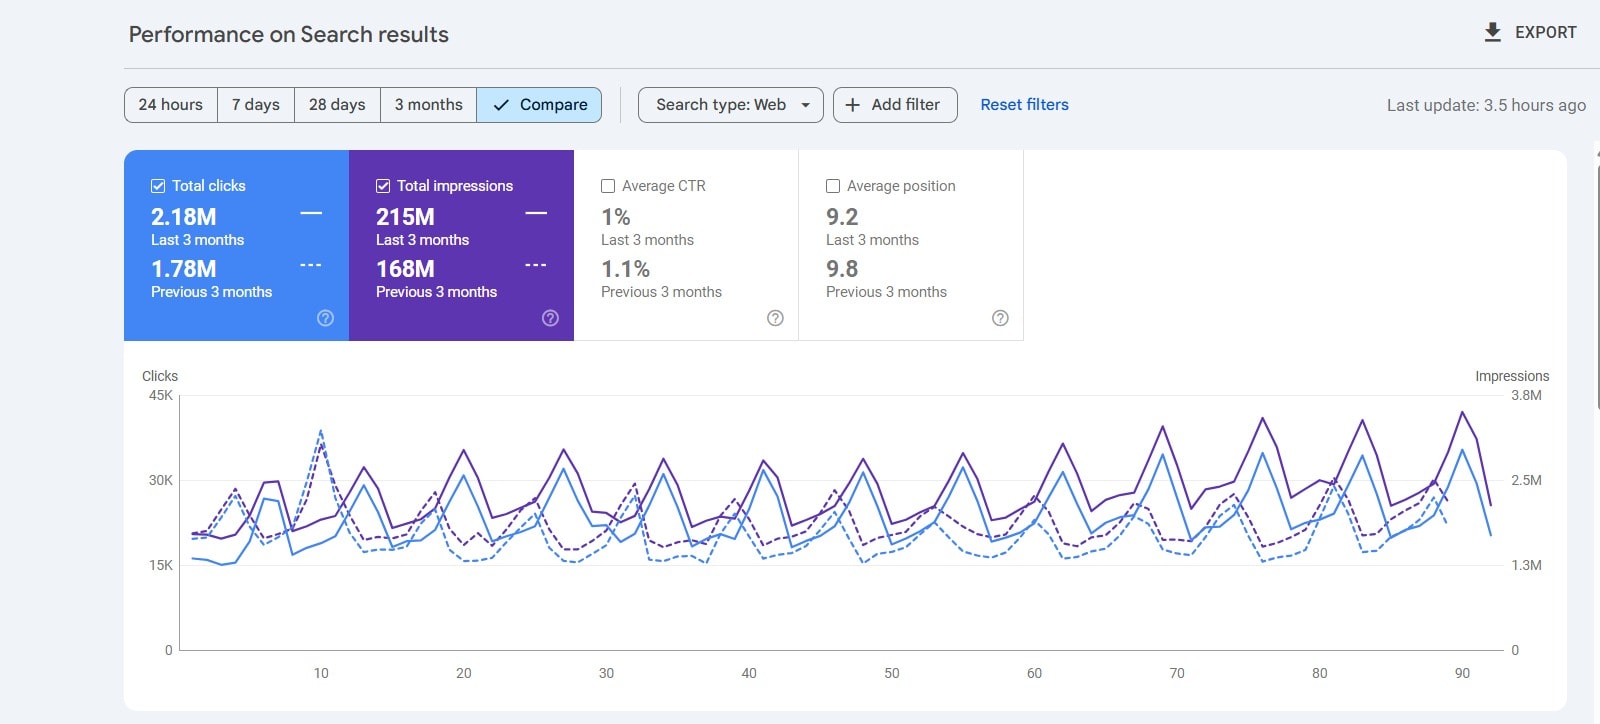This screenshot has width=1600, height=724.
Task: Enable the Average position checkbox
Action: 833,186
